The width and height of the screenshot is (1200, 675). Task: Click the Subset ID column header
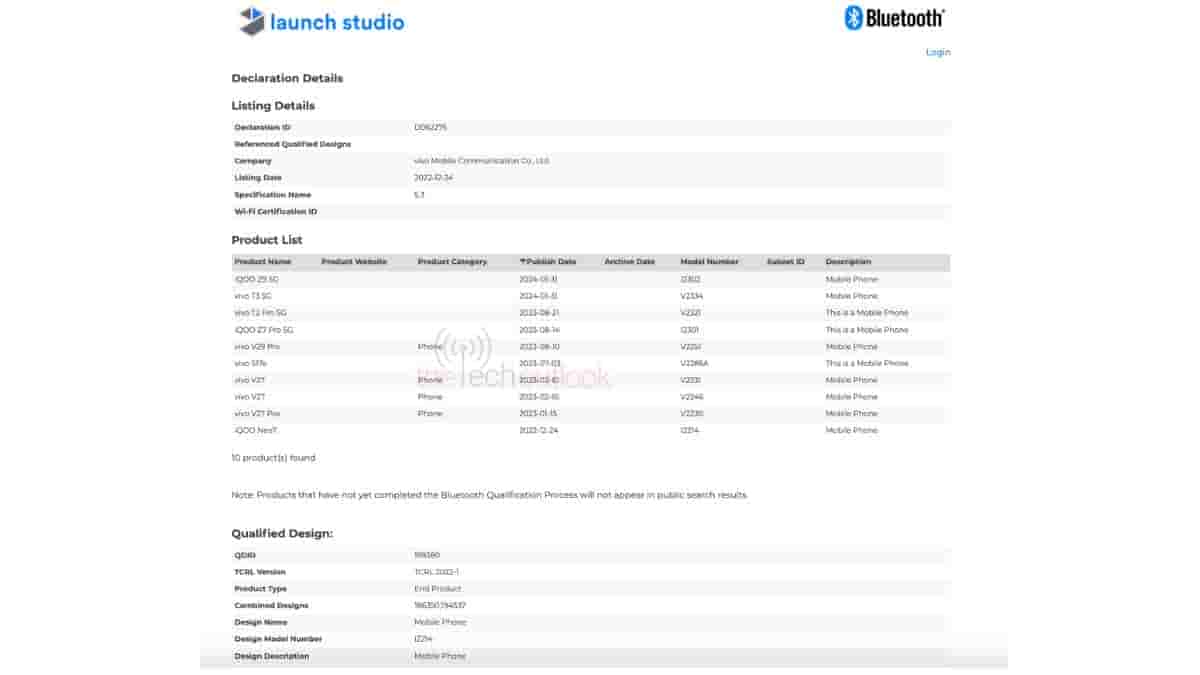click(x=785, y=262)
